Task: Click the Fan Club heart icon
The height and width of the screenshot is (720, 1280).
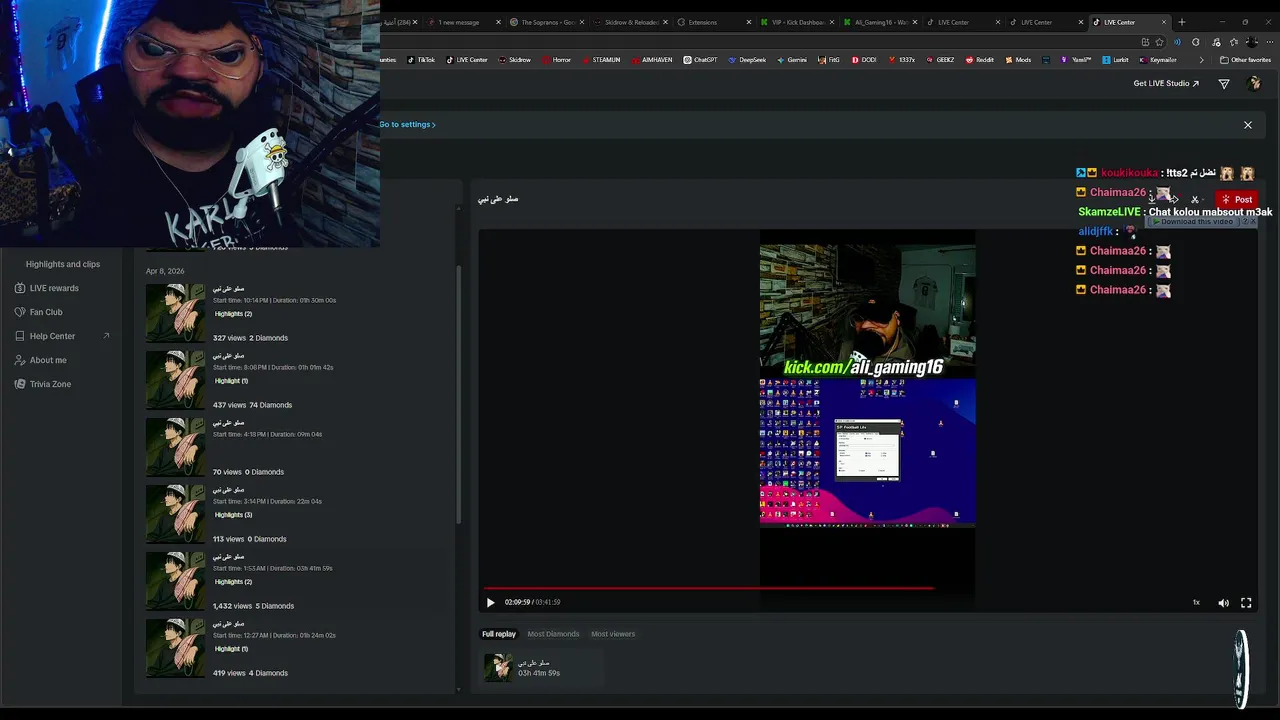Action: (20, 312)
